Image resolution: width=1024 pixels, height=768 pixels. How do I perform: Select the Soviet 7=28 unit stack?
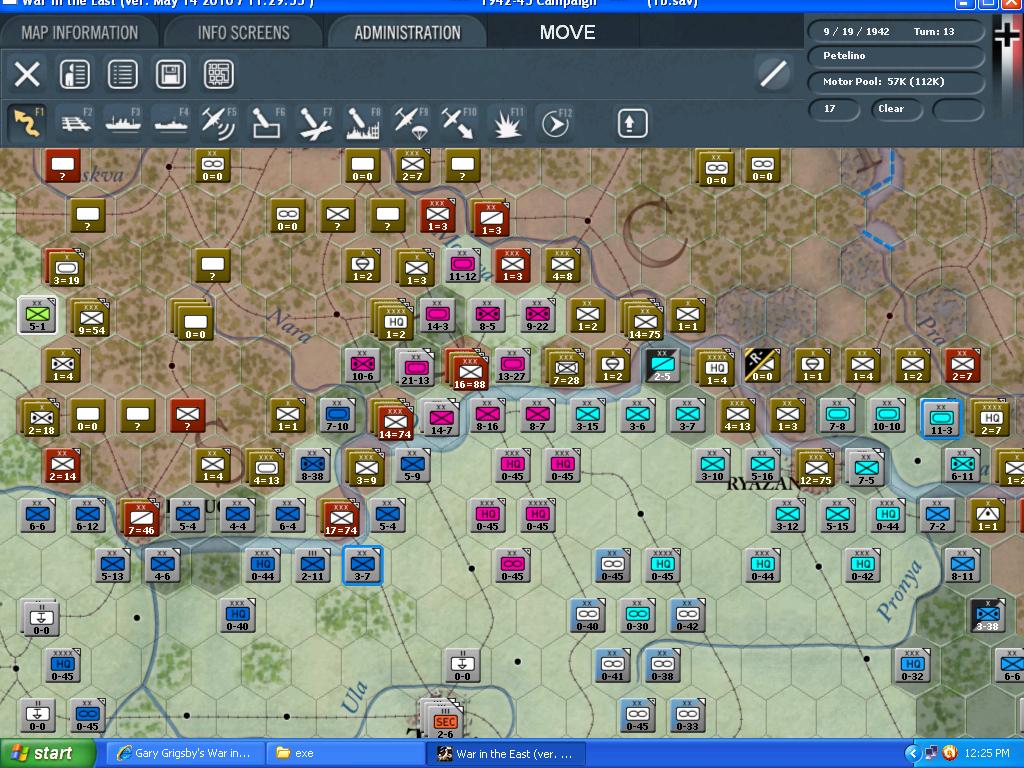(x=566, y=368)
